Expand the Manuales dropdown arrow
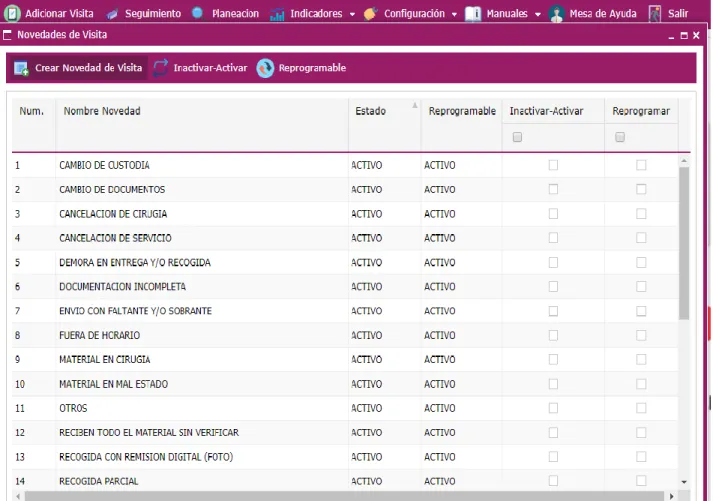The image size is (713, 501). 538,15
